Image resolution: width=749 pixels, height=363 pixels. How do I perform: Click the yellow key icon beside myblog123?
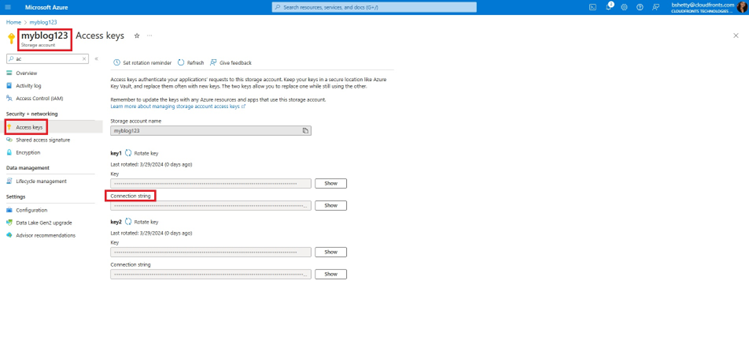tap(11, 38)
